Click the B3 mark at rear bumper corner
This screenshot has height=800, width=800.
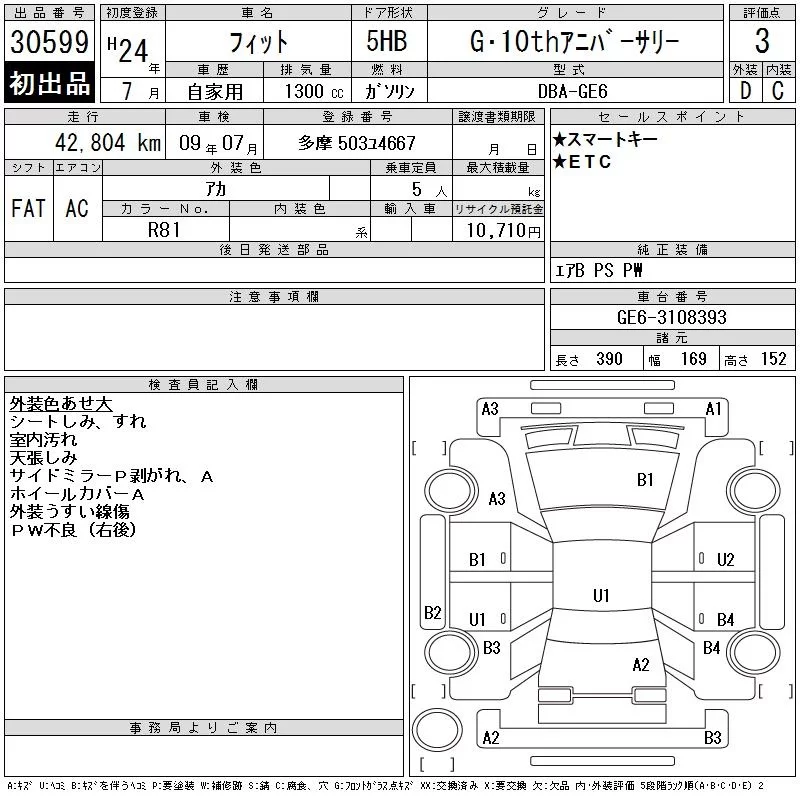[713, 738]
